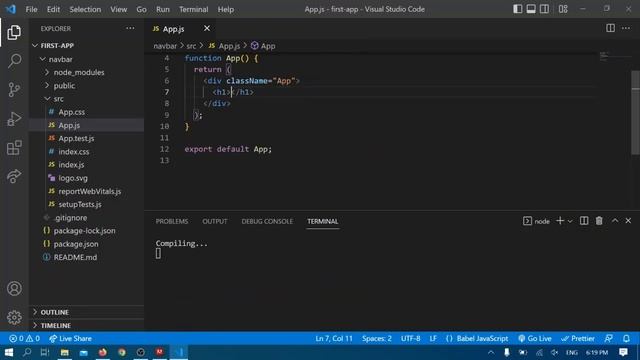Open App.test.js in the explorer
Screen dimensions: 640x360
coord(86,138)
